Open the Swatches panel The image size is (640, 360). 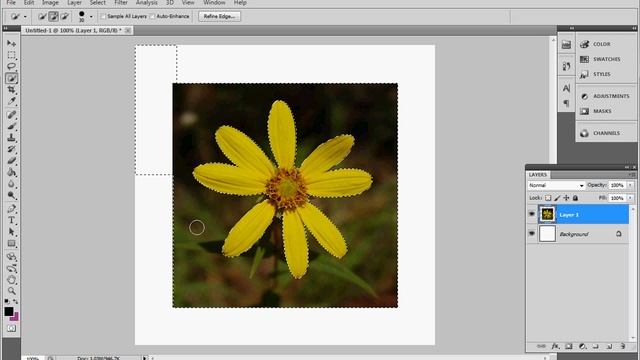[x=606, y=59]
